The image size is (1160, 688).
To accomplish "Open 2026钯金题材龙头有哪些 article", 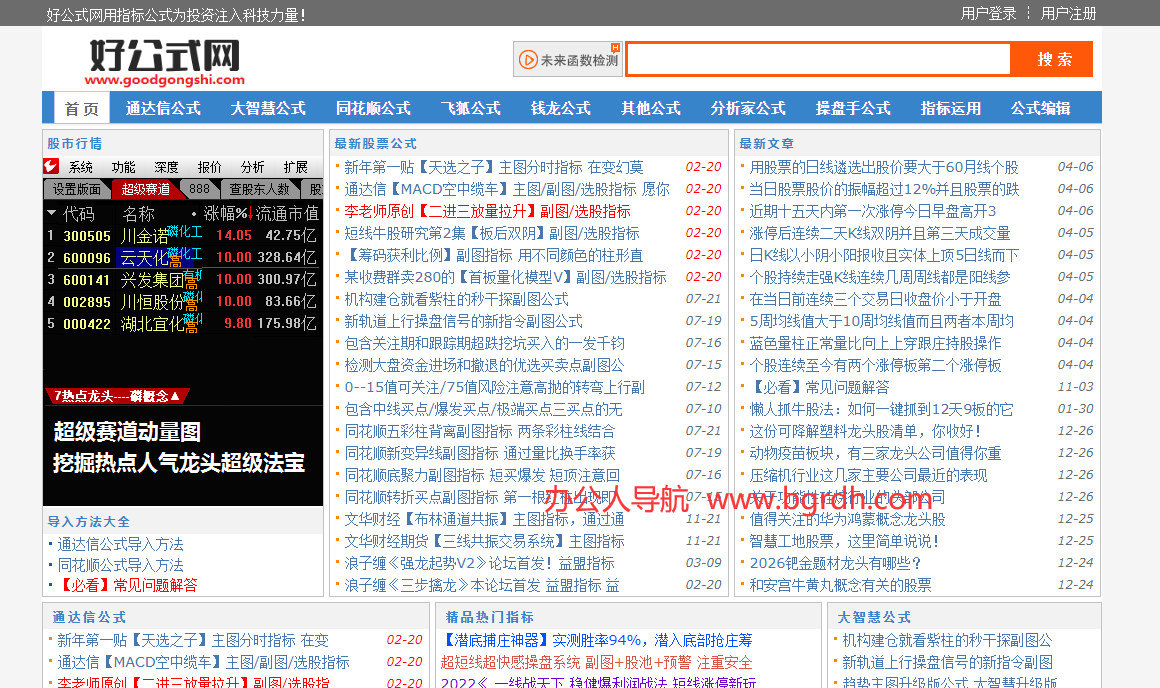I will point(835,564).
